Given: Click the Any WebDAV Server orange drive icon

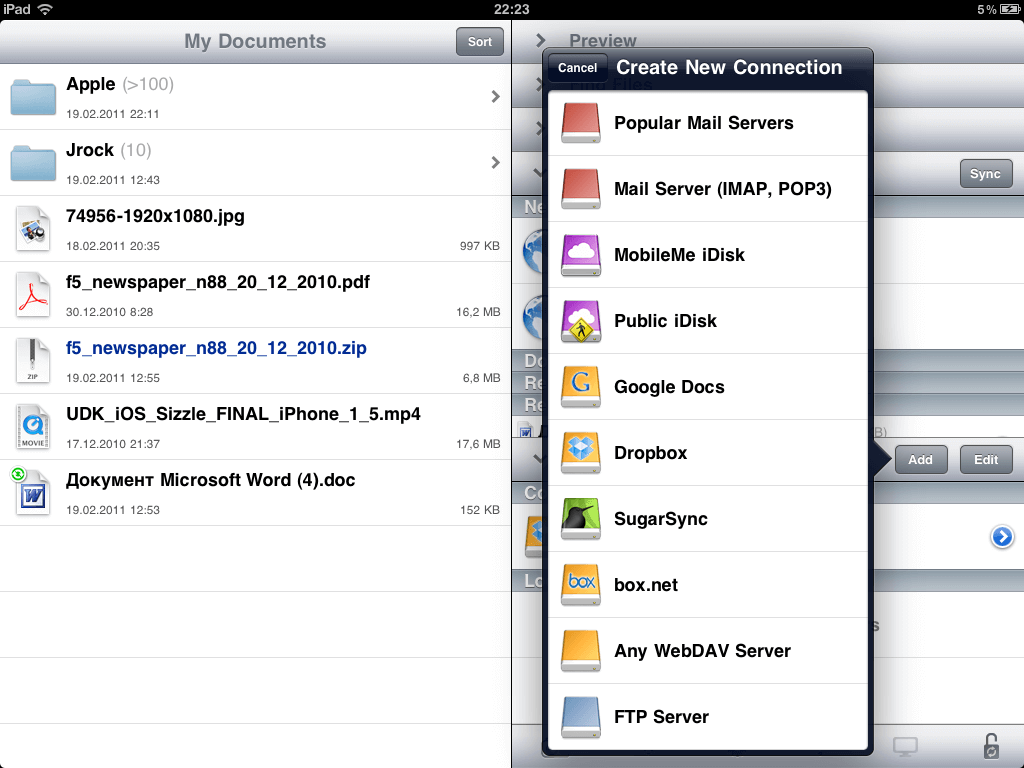Looking at the screenshot, I should click(581, 650).
